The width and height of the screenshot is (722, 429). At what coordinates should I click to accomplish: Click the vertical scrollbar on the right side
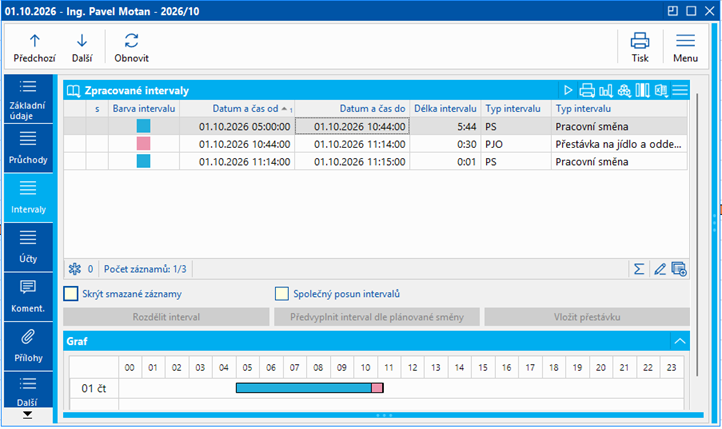[697, 235]
